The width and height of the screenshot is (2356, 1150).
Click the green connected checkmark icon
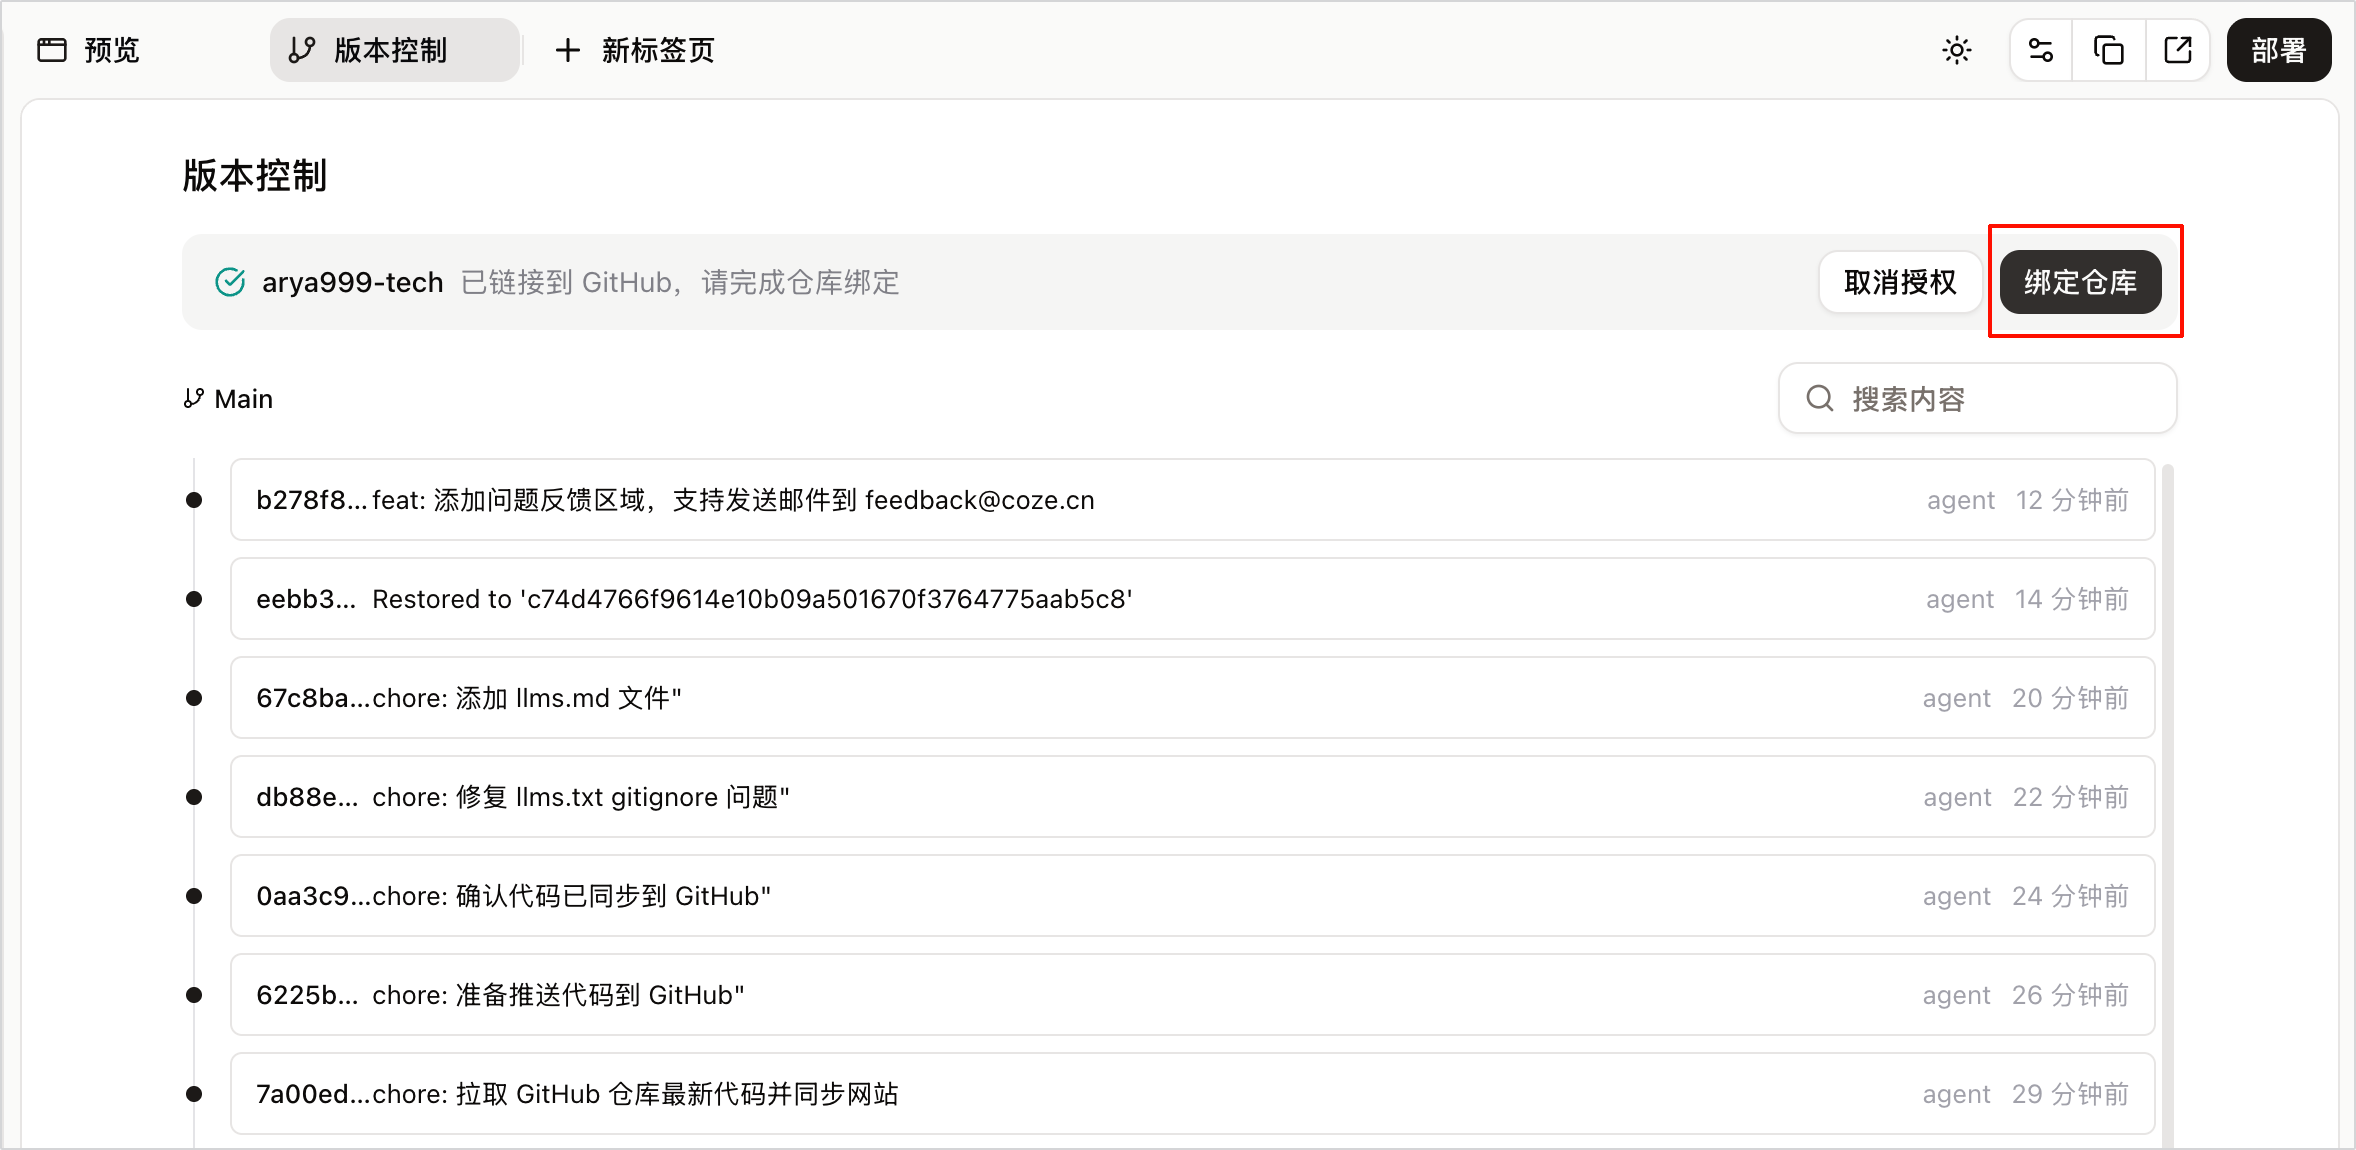pos(230,282)
